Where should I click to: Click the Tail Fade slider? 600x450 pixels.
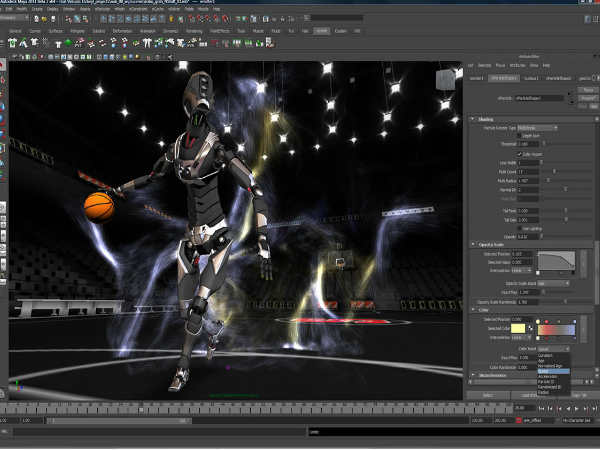[566, 211]
